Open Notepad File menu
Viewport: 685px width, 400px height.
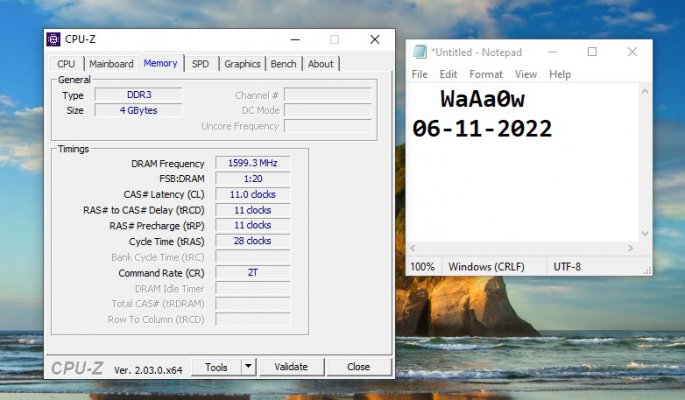point(419,74)
